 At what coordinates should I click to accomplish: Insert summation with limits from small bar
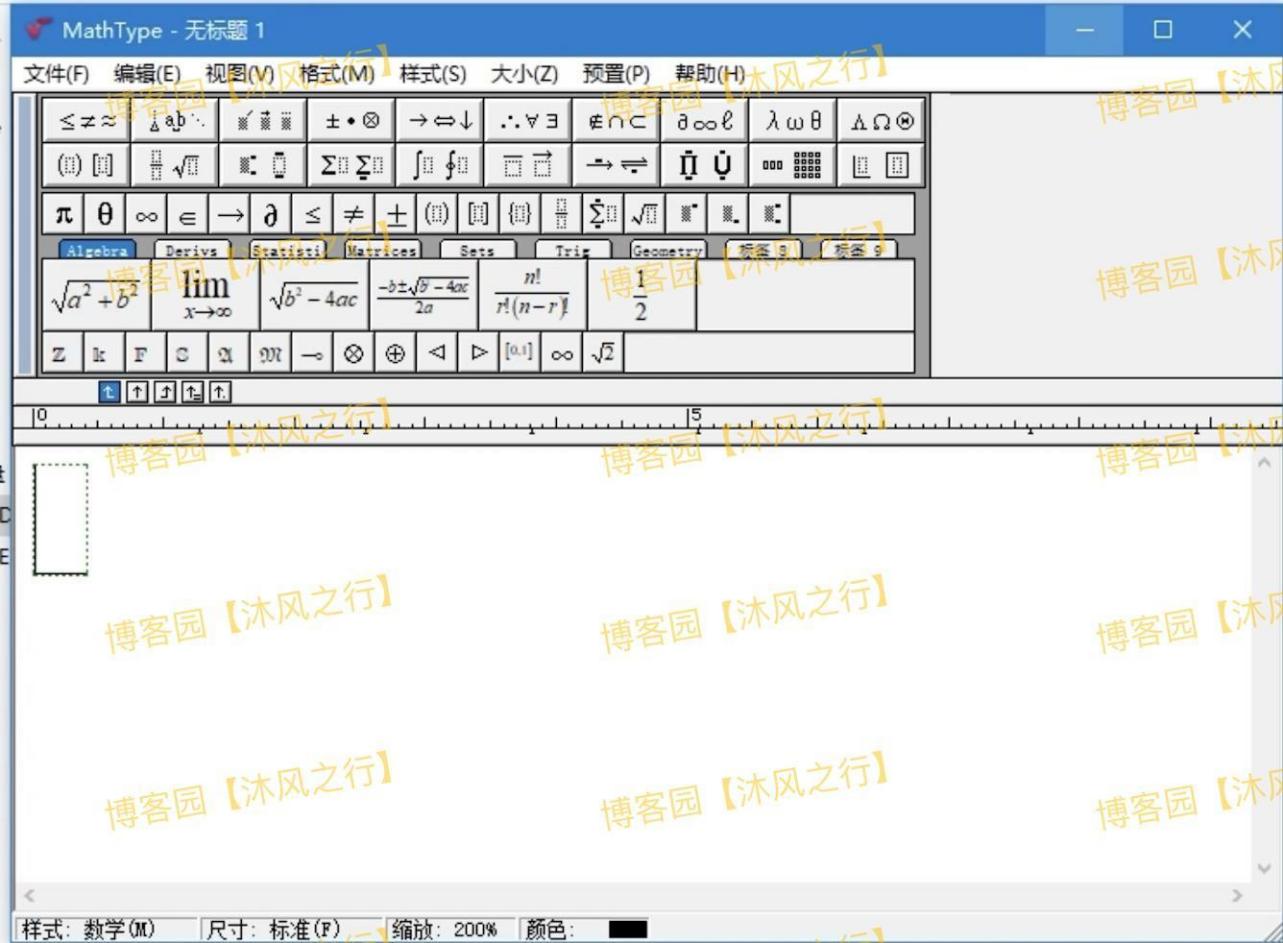[602, 214]
